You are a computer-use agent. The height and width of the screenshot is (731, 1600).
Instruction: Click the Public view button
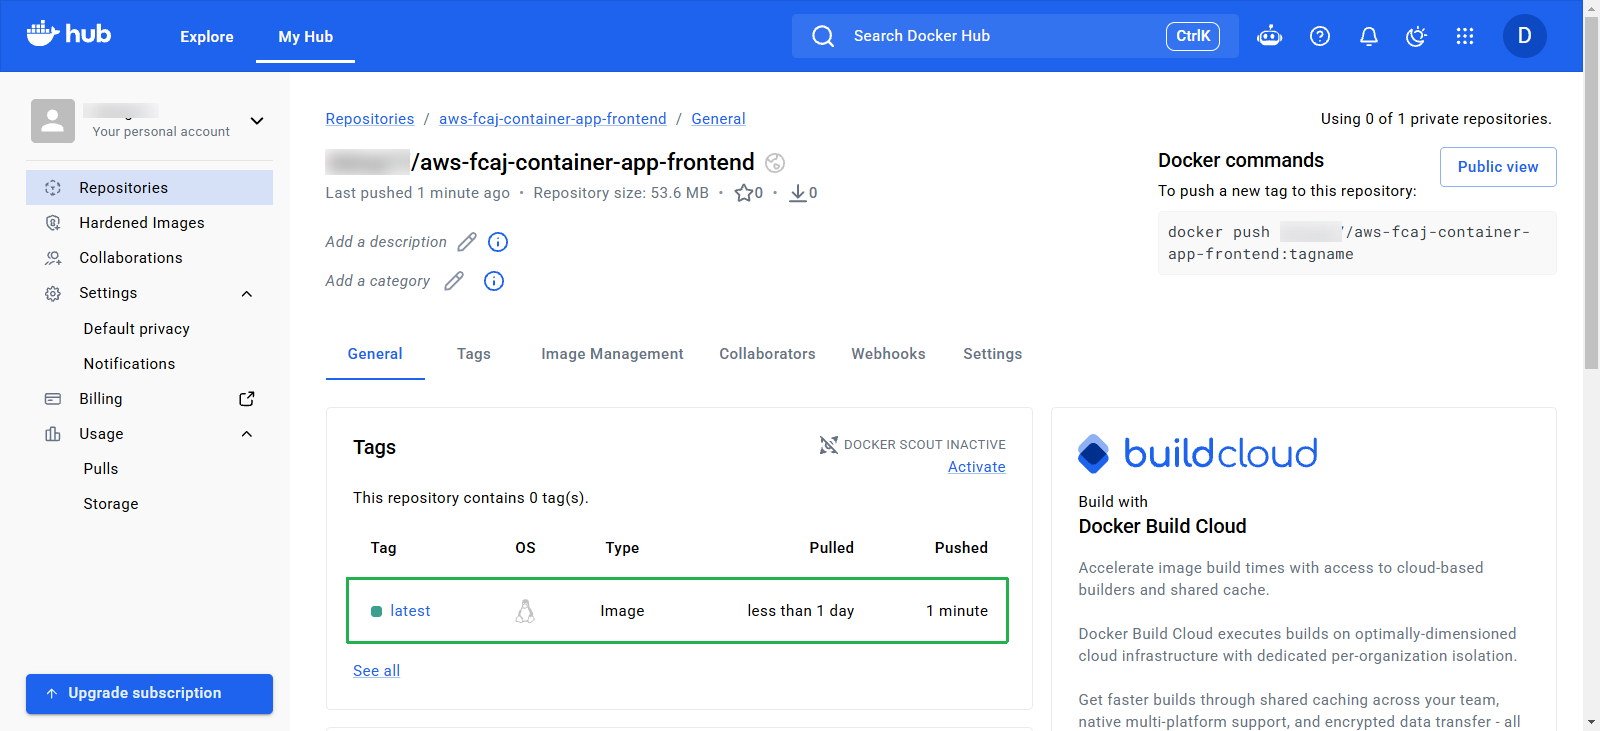pos(1498,167)
